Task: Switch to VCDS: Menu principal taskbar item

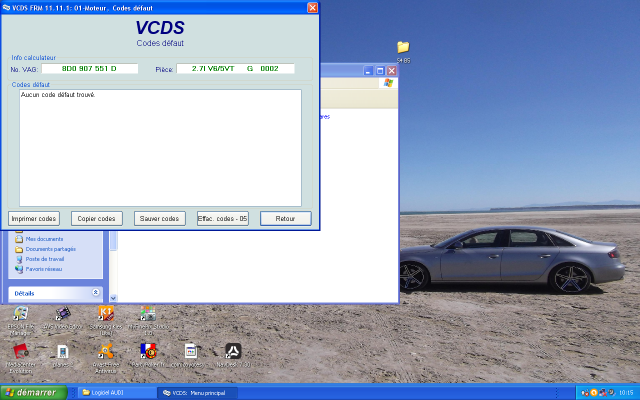Action: pyautogui.click(x=198, y=393)
